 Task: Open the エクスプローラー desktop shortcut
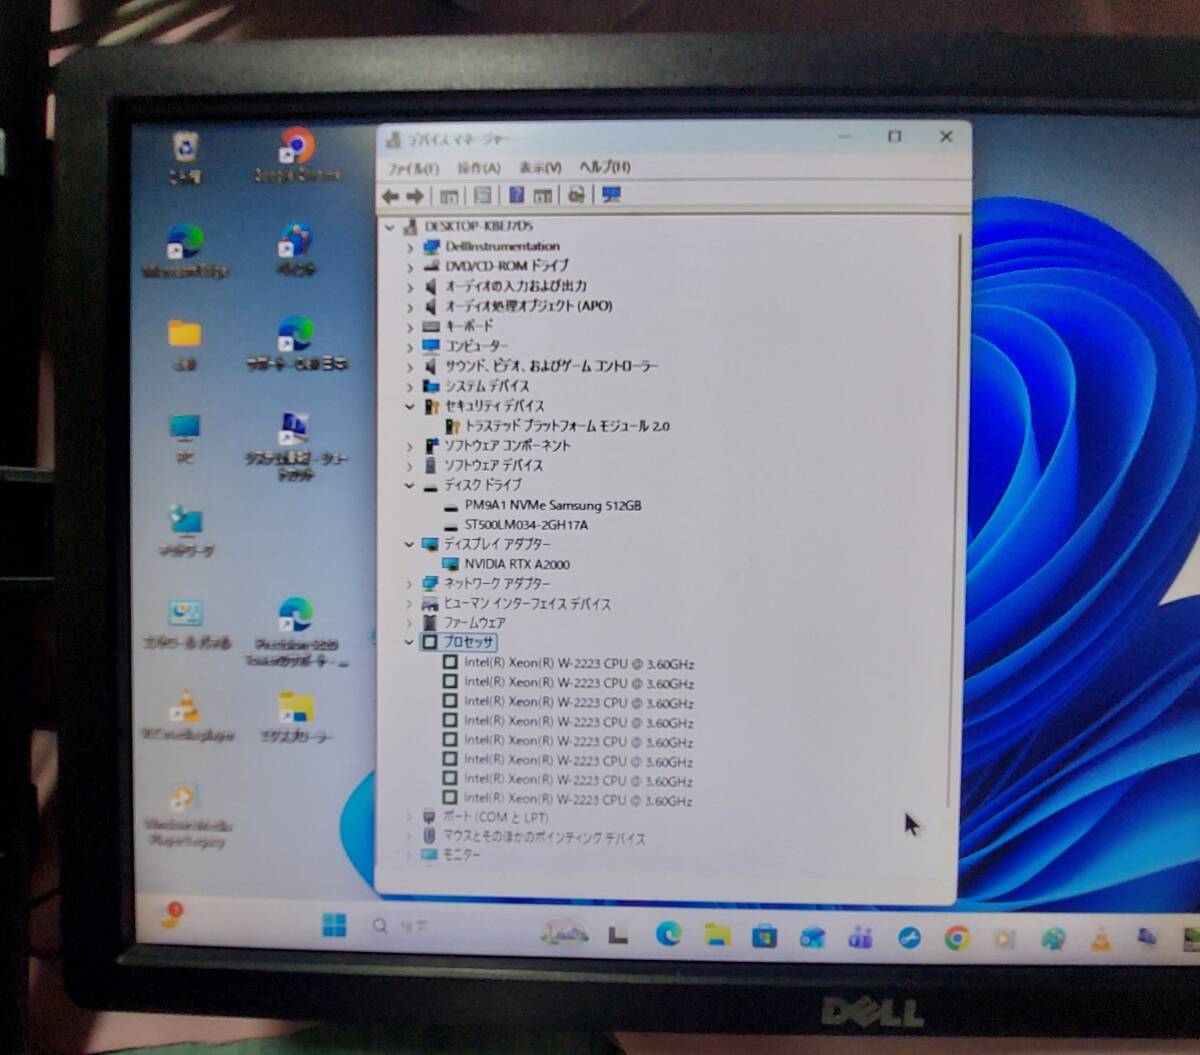tap(296, 717)
